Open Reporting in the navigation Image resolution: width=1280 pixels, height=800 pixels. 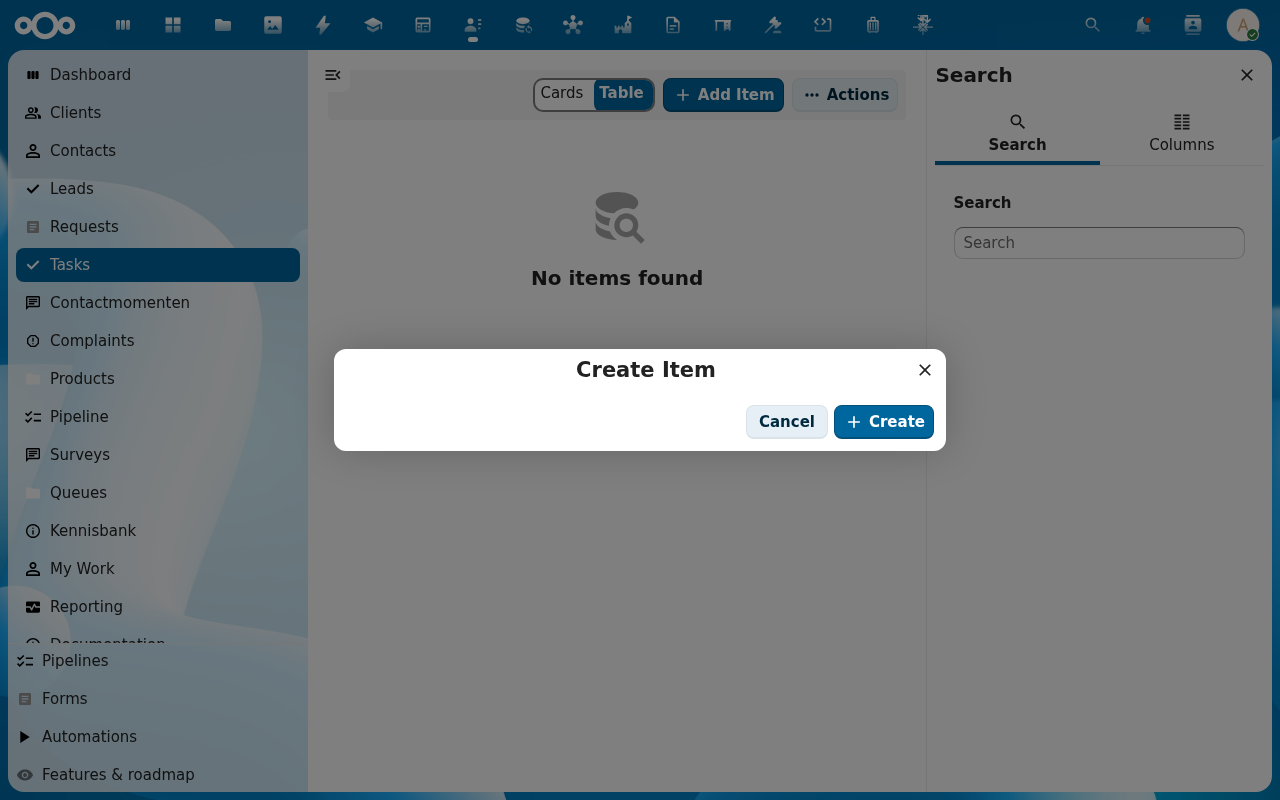158,607
